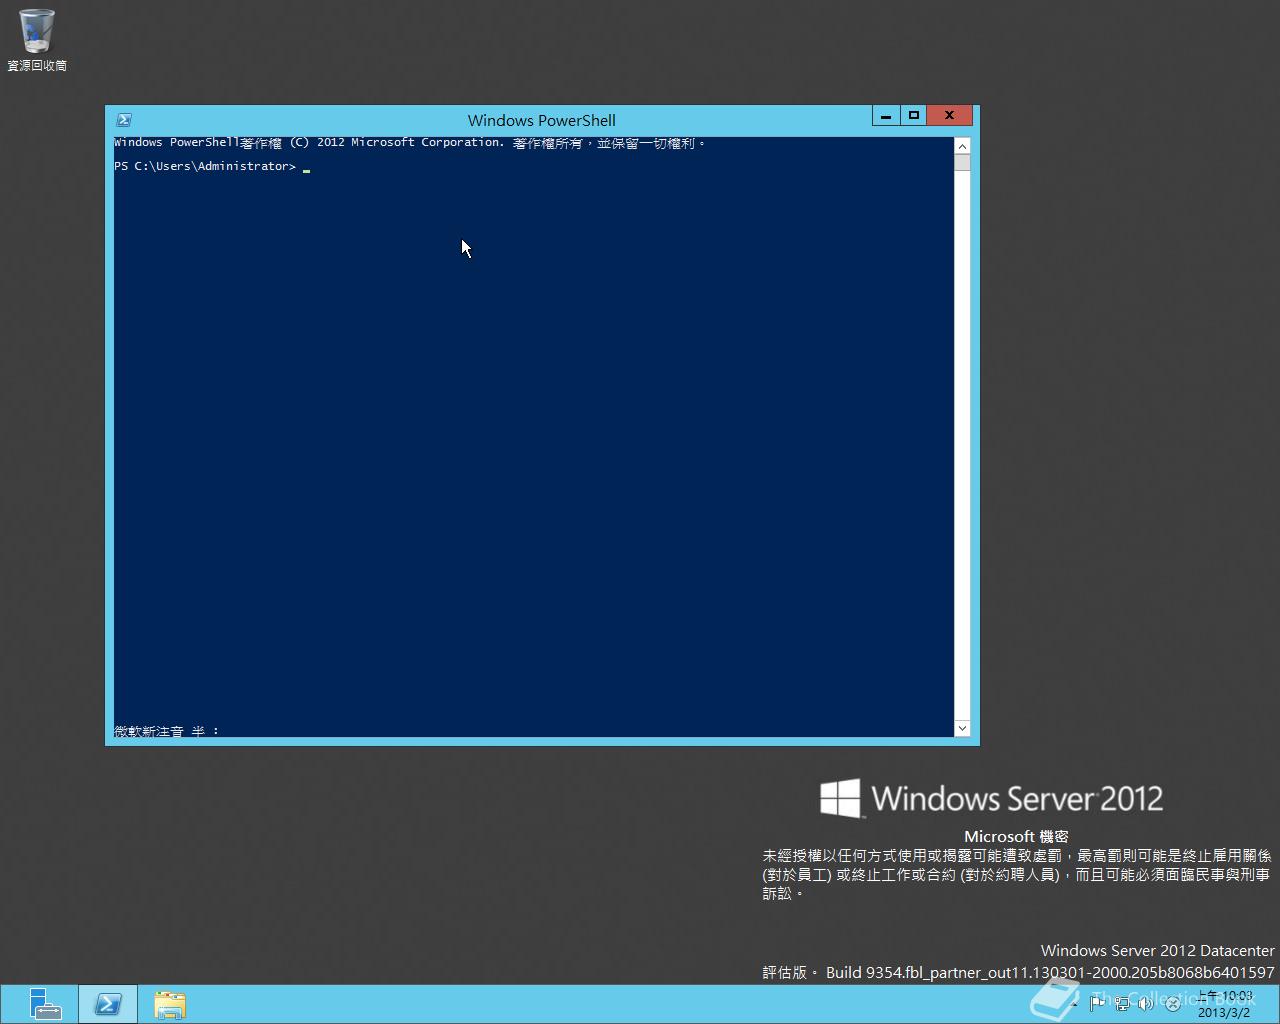The image size is (1280, 1024).
Task: Click the PowerShell copyright banner text
Action: 410,143
